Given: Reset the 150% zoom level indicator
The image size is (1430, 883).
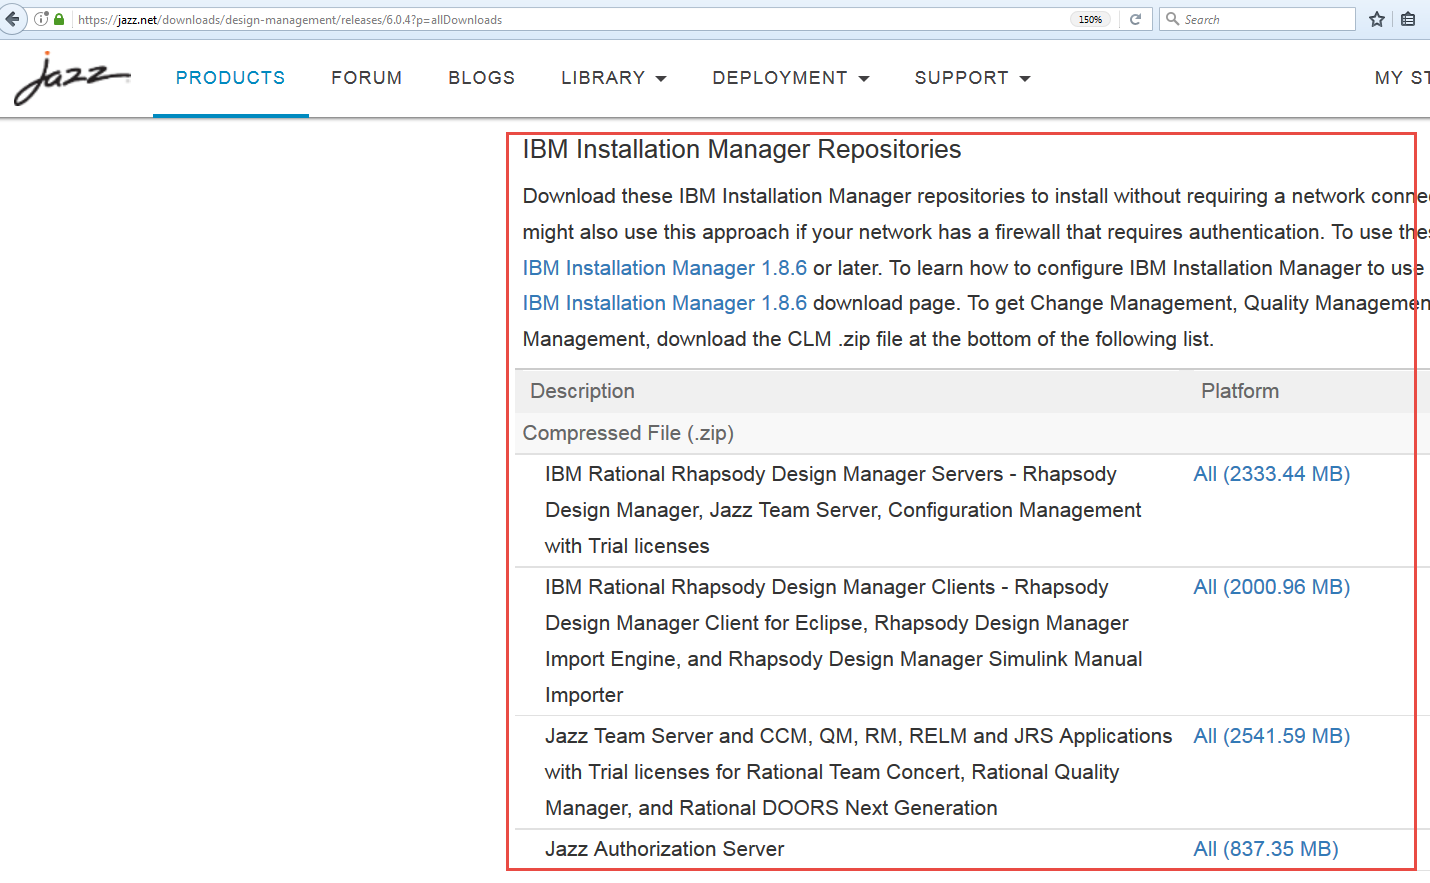Looking at the screenshot, I should [x=1090, y=19].
